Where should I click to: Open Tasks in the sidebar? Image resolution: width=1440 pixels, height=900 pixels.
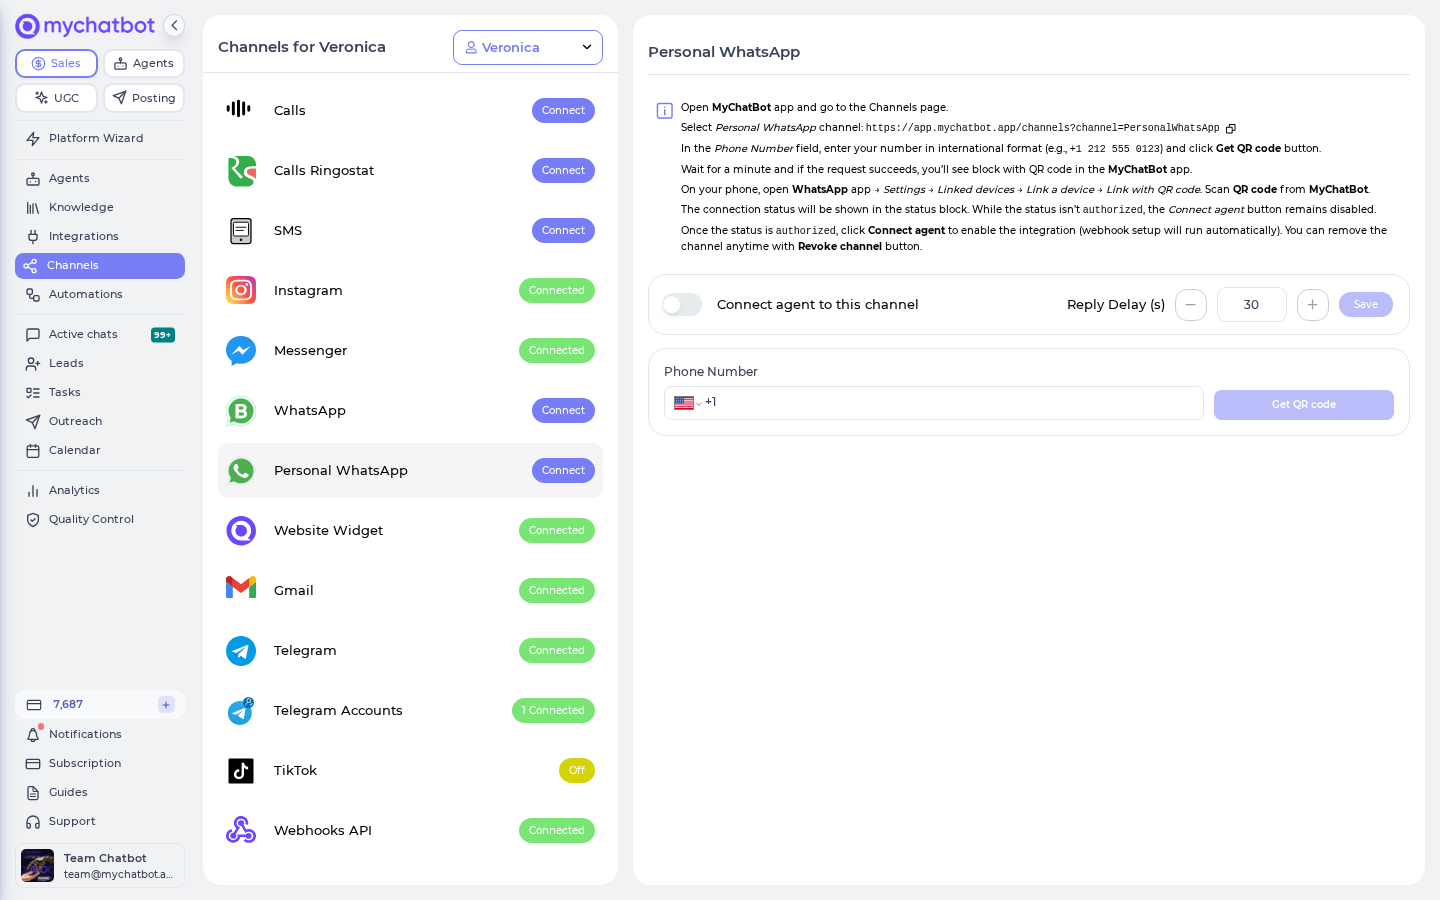coord(100,393)
